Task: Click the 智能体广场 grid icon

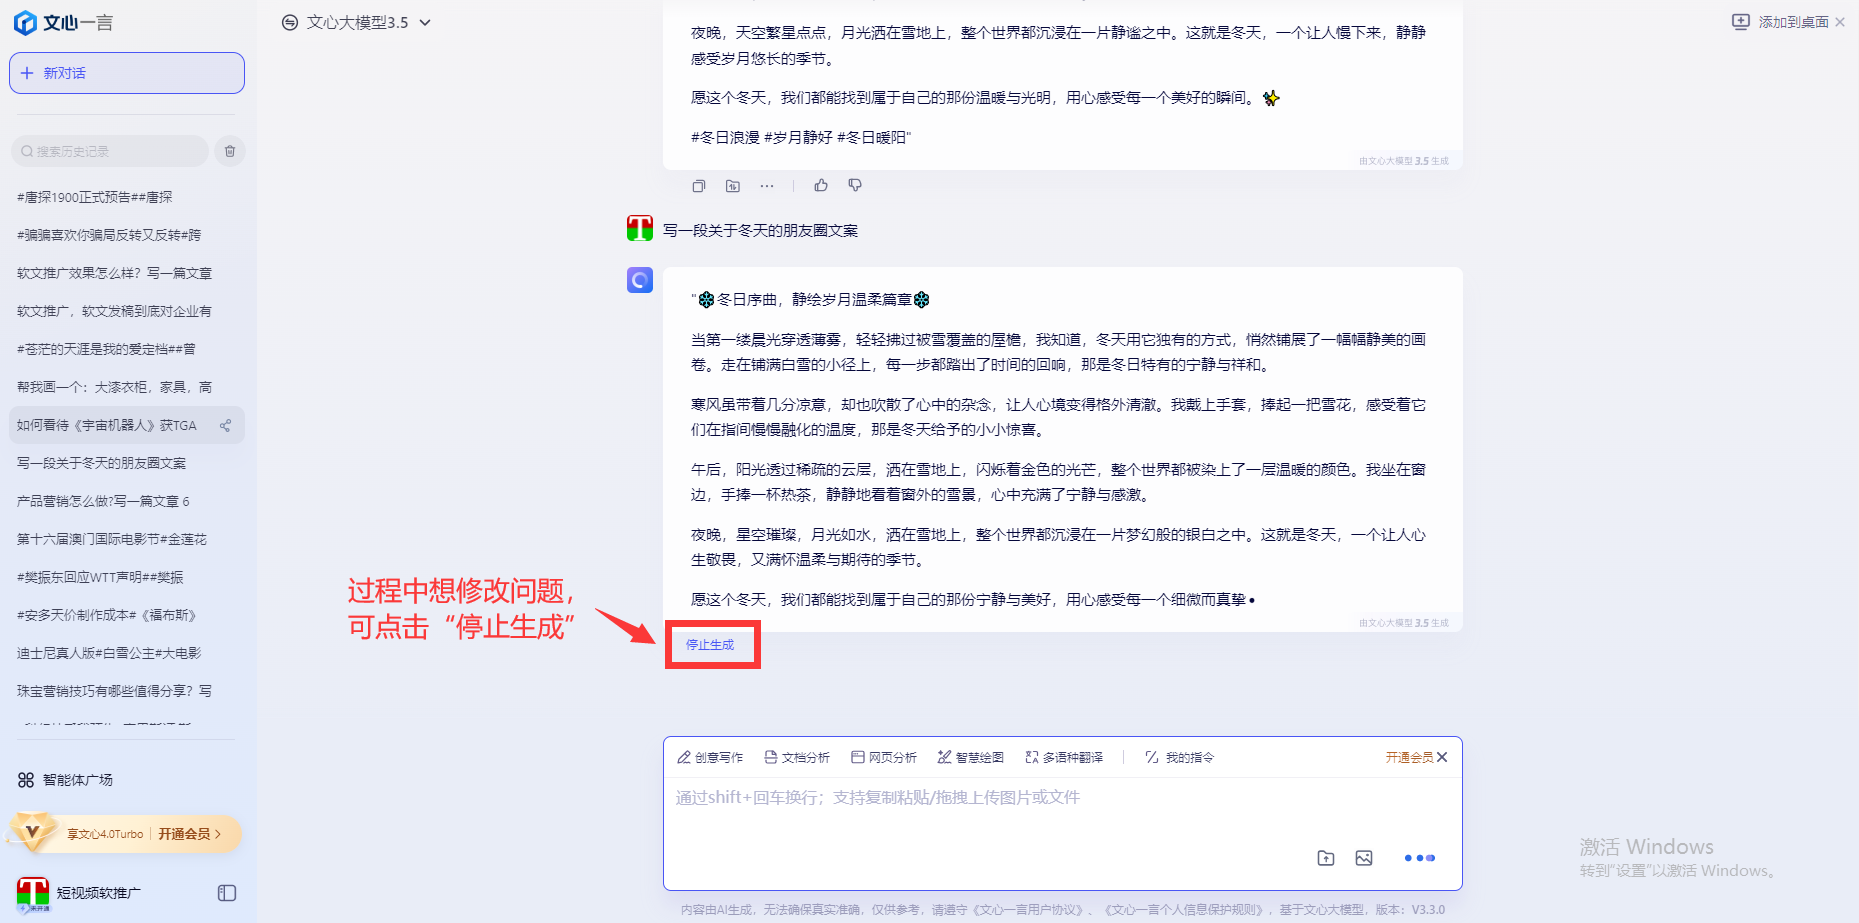Action: coord(26,780)
